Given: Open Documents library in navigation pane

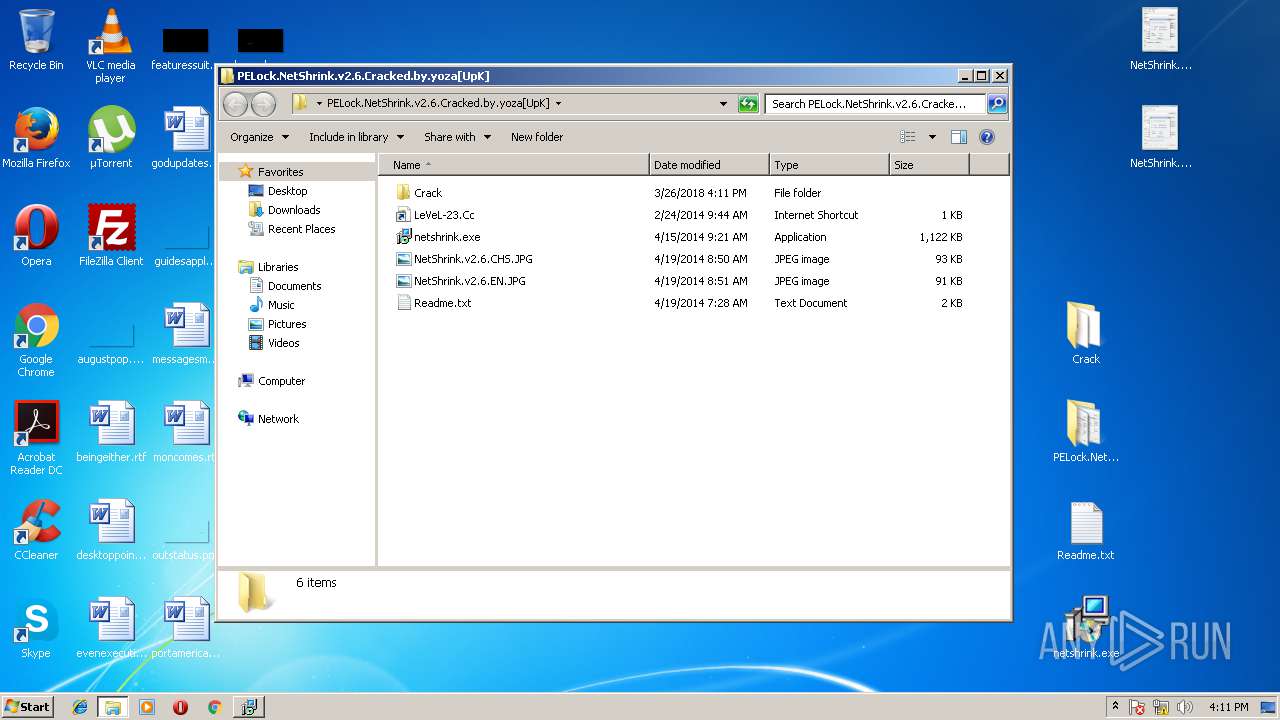Looking at the screenshot, I should 294,286.
